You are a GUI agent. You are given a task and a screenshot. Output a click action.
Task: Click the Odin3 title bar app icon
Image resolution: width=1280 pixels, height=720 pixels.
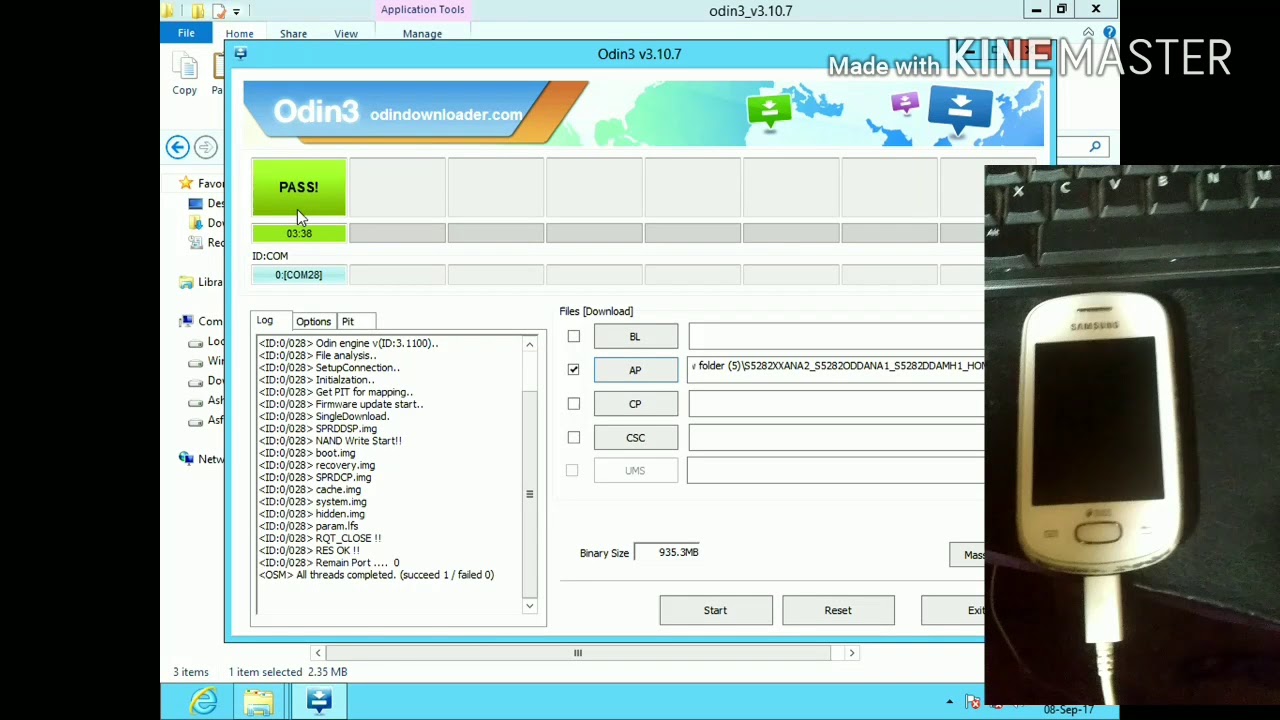(240, 54)
